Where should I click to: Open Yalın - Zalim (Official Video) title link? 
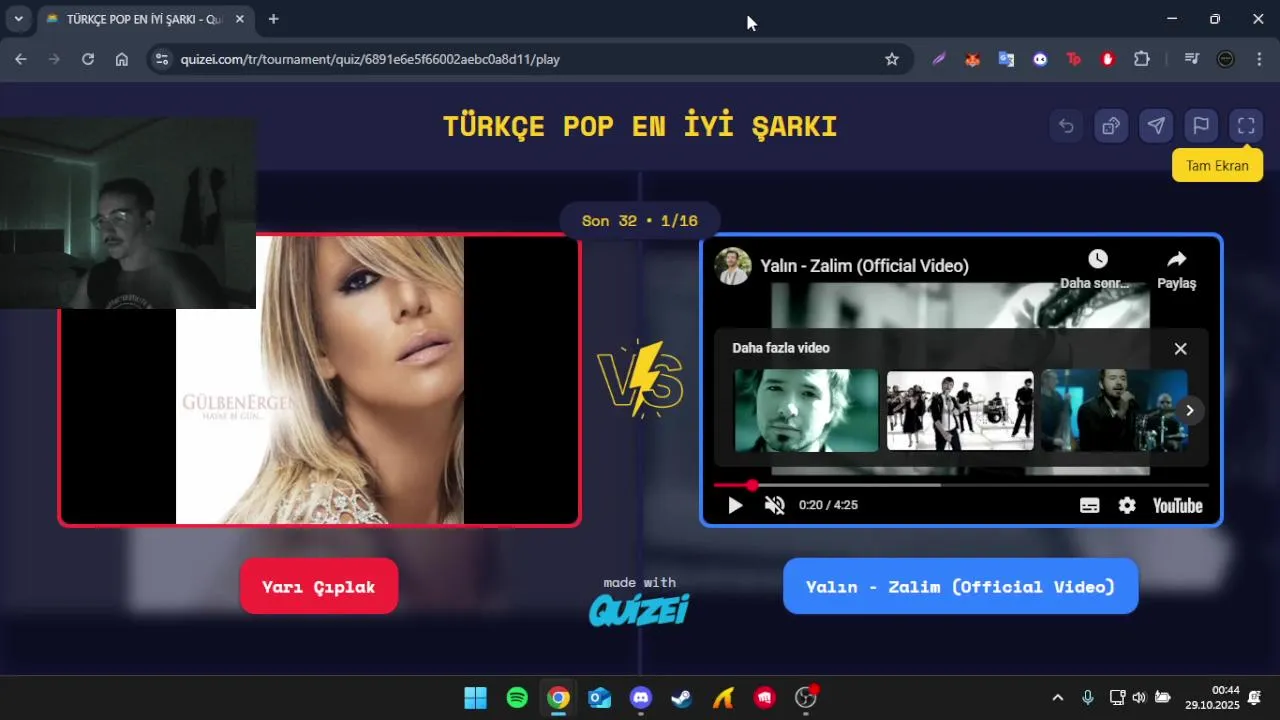pyautogui.click(x=864, y=266)
